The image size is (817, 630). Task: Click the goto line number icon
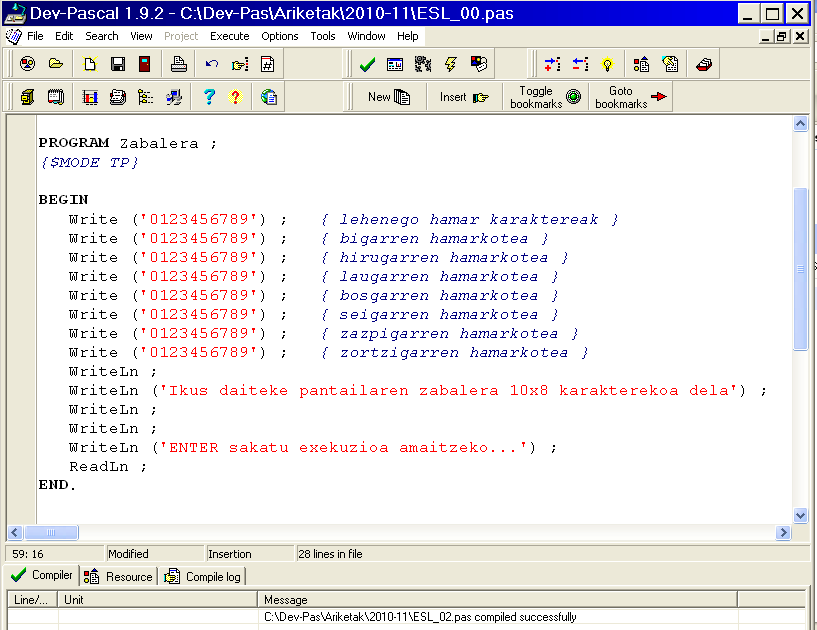click(267, 64)
